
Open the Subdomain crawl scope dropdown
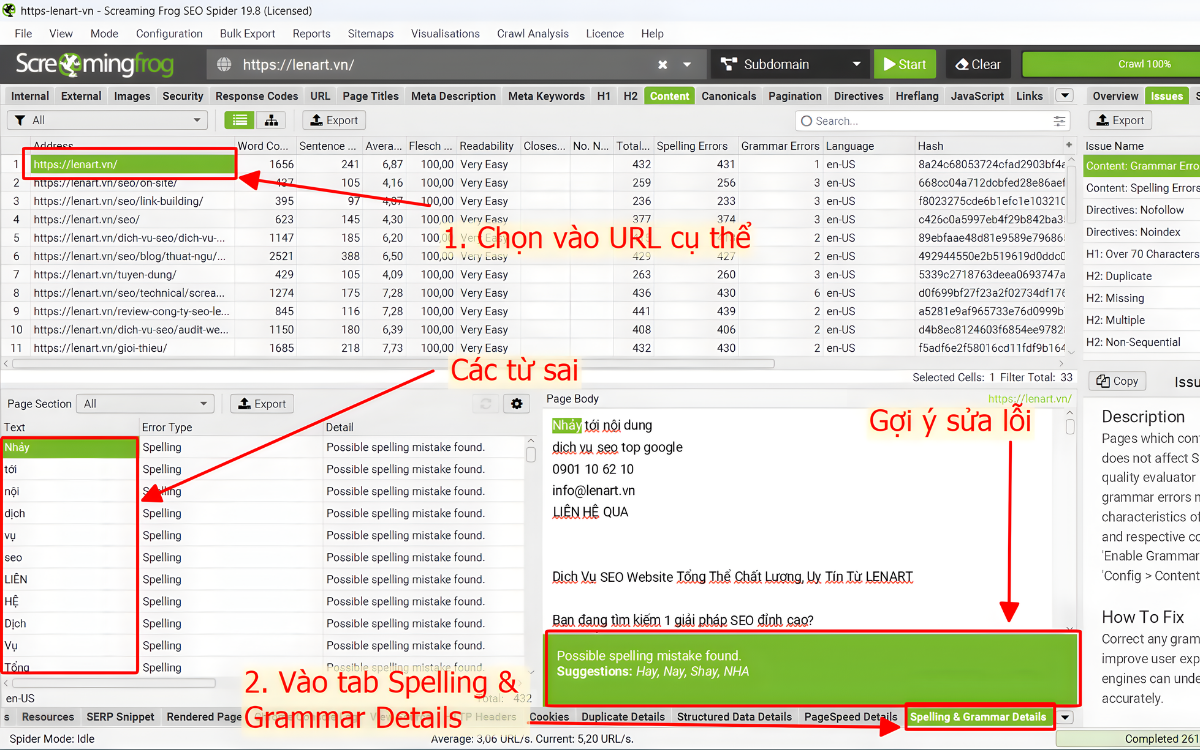pyautogui.click(x=789, y=65)
